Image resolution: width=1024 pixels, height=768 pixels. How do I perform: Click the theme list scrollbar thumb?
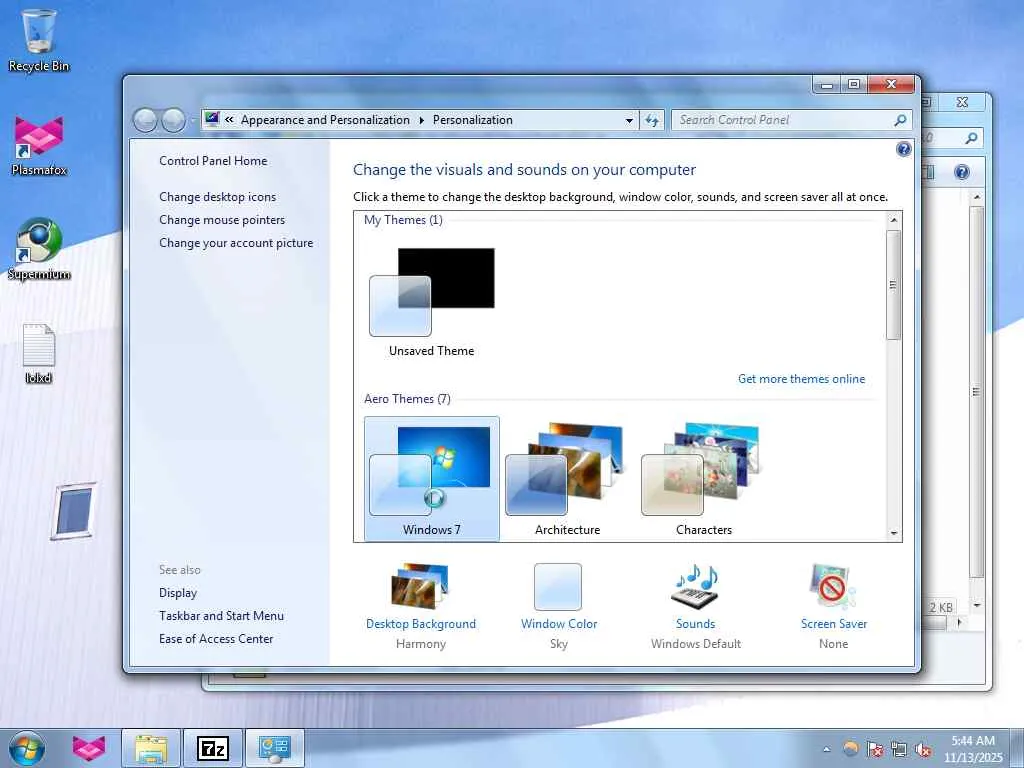pos(894,285)
